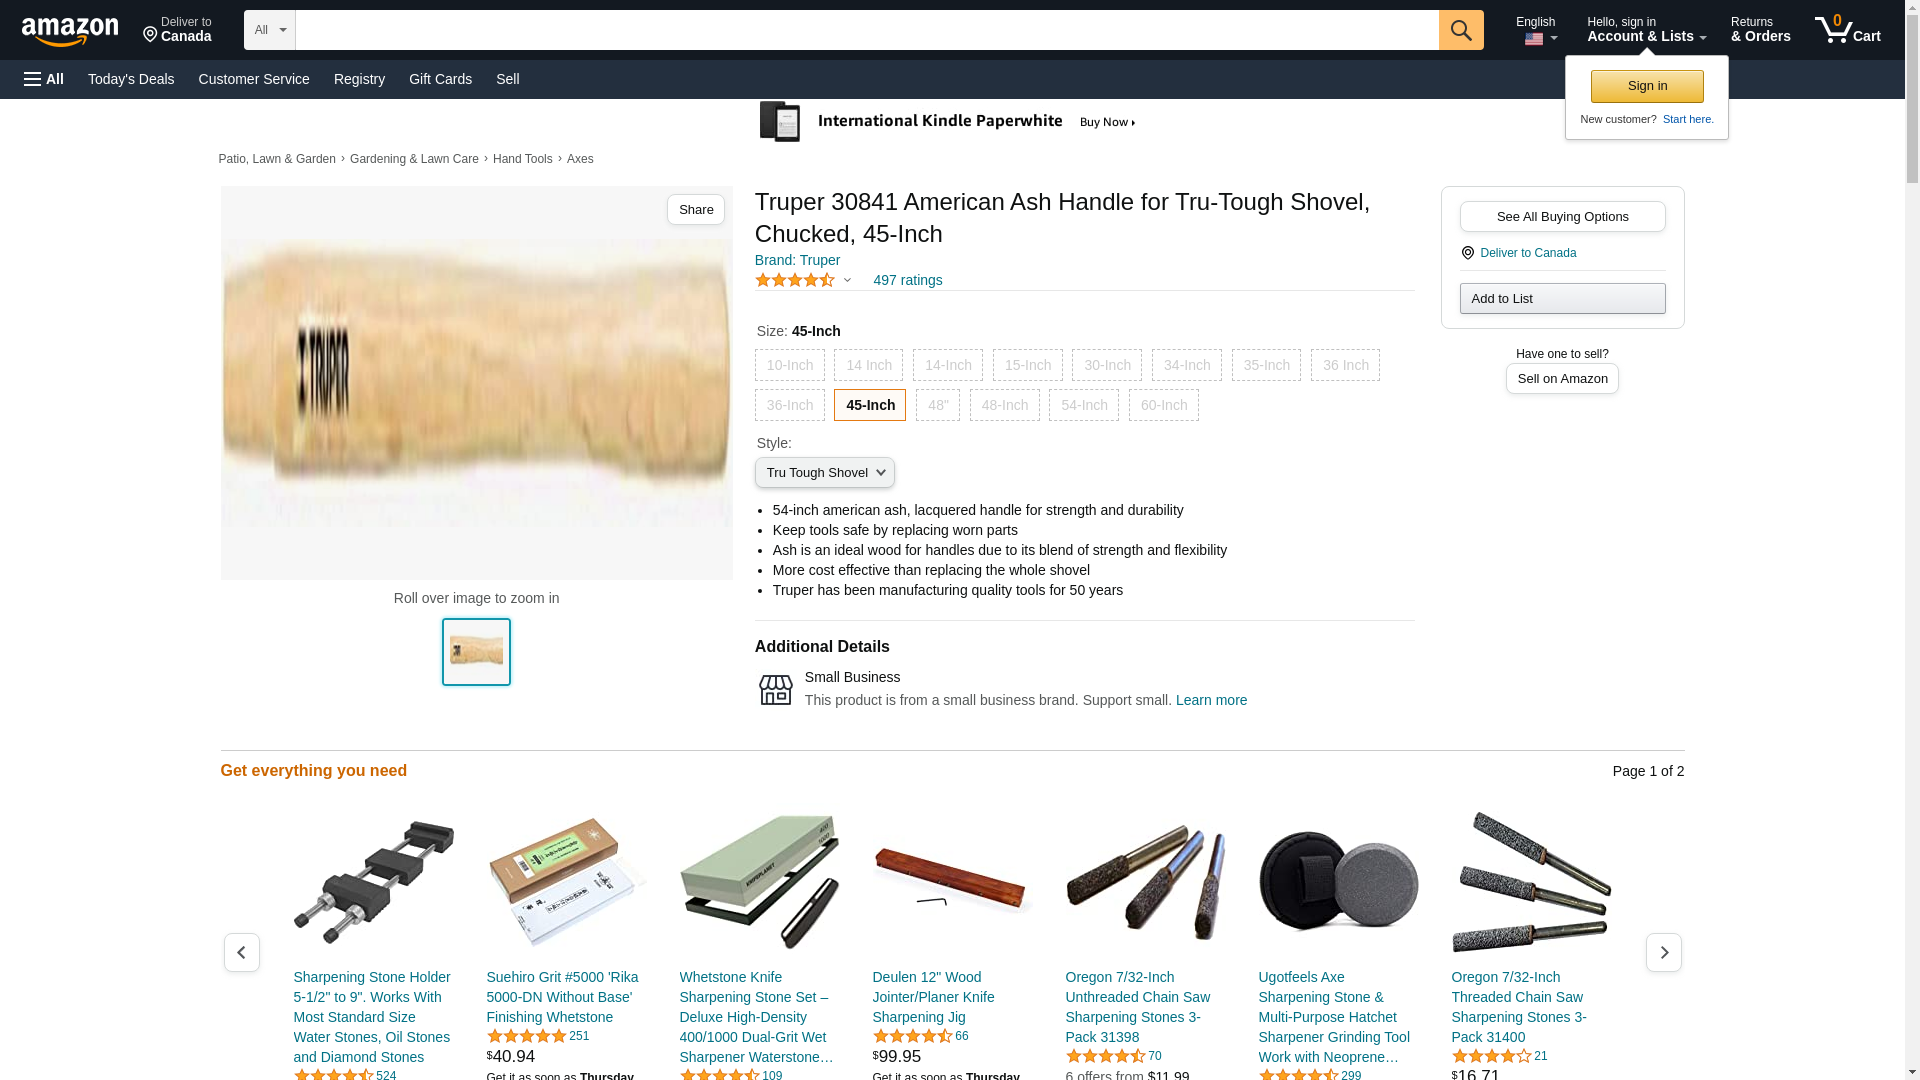
Task: Open the 497 ratings link
Action: [907, 280]
